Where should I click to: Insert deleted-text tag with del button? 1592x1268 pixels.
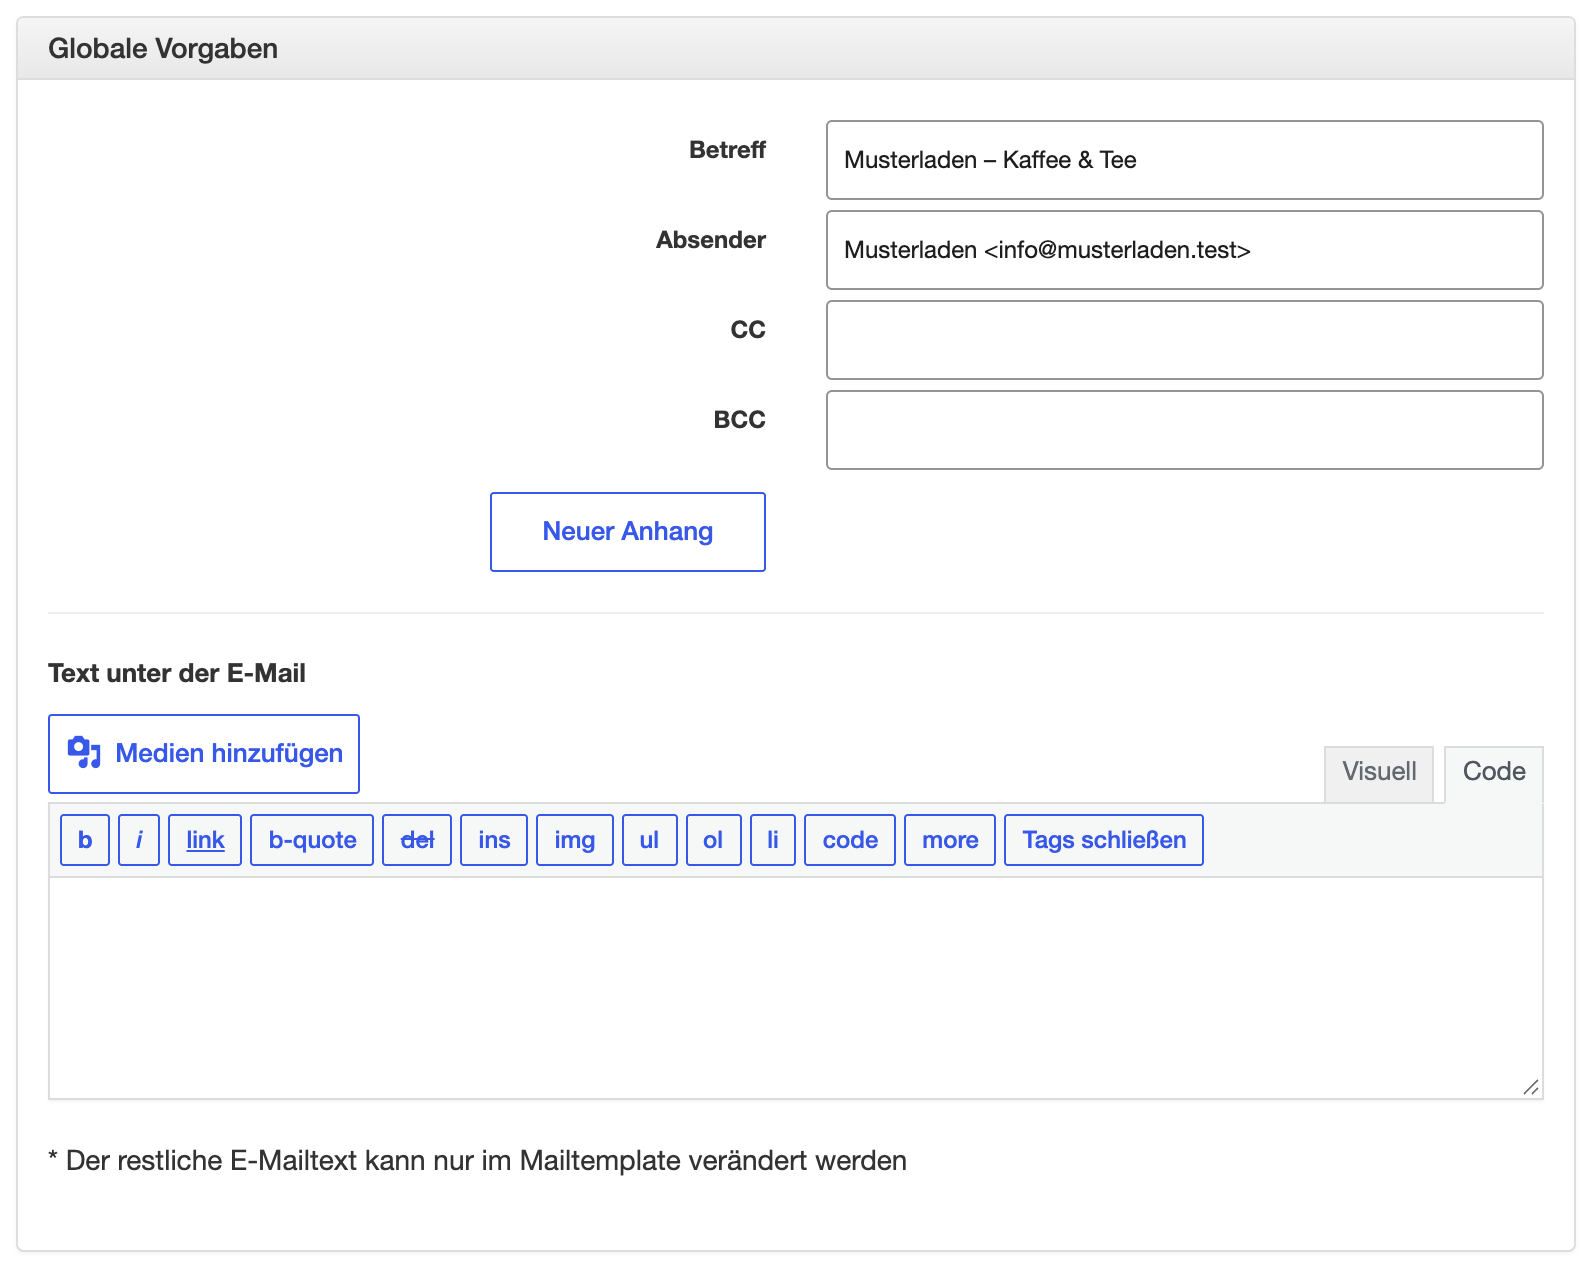coord(417,840)
